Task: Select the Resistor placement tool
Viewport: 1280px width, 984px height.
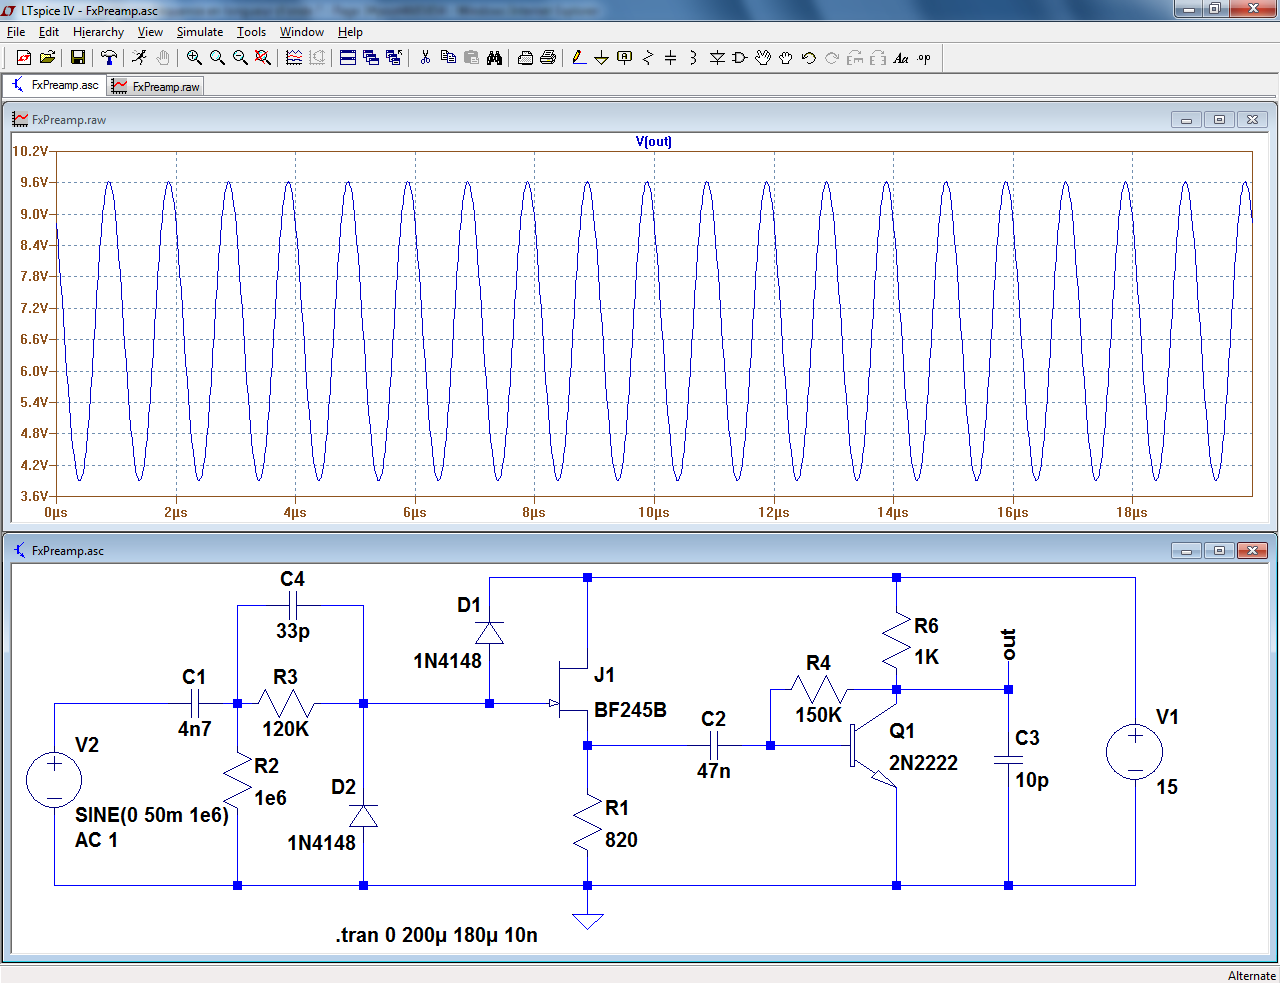Action: point(648,58)
